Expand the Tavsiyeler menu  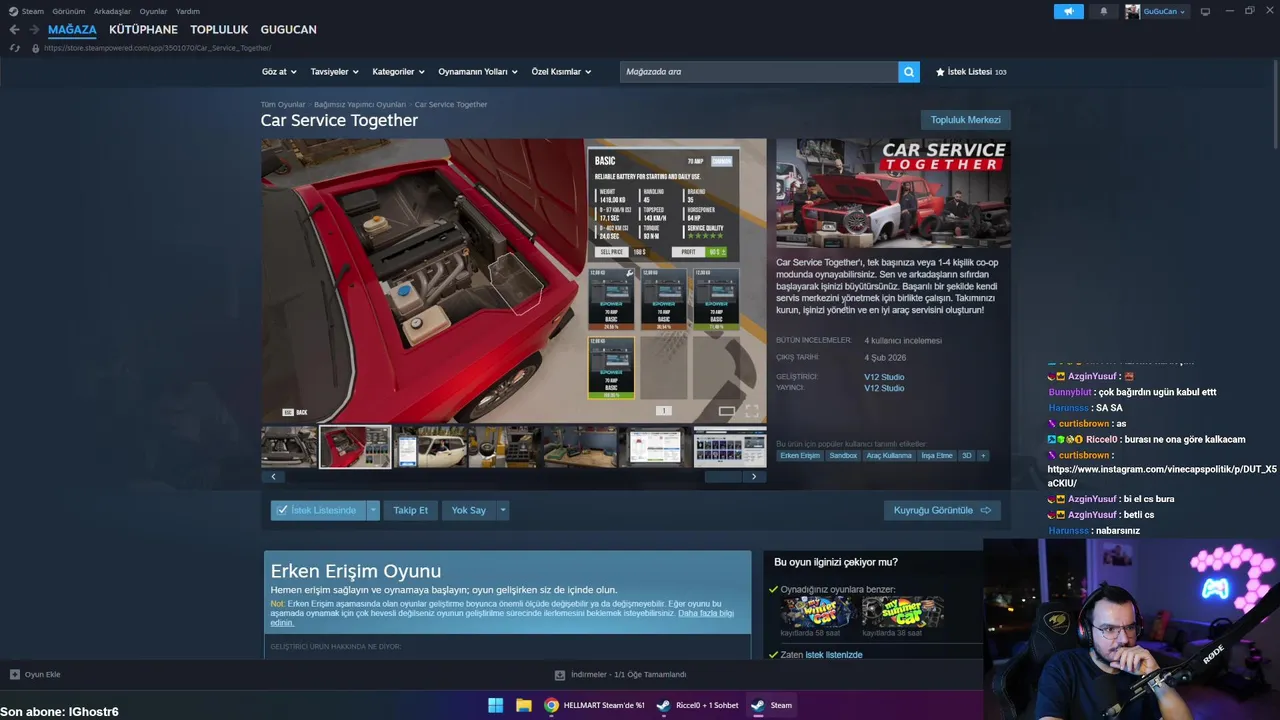(335, 72)
